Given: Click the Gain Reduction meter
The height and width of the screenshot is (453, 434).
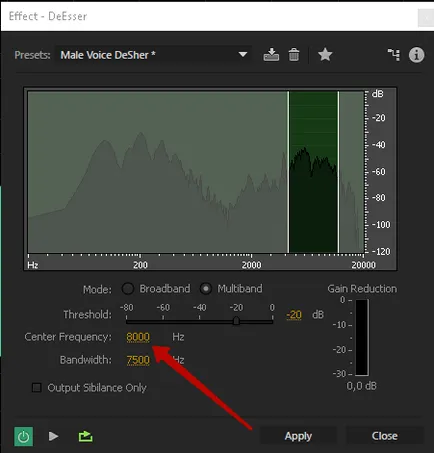Looking at the screenshot, I should pos(362,337).
